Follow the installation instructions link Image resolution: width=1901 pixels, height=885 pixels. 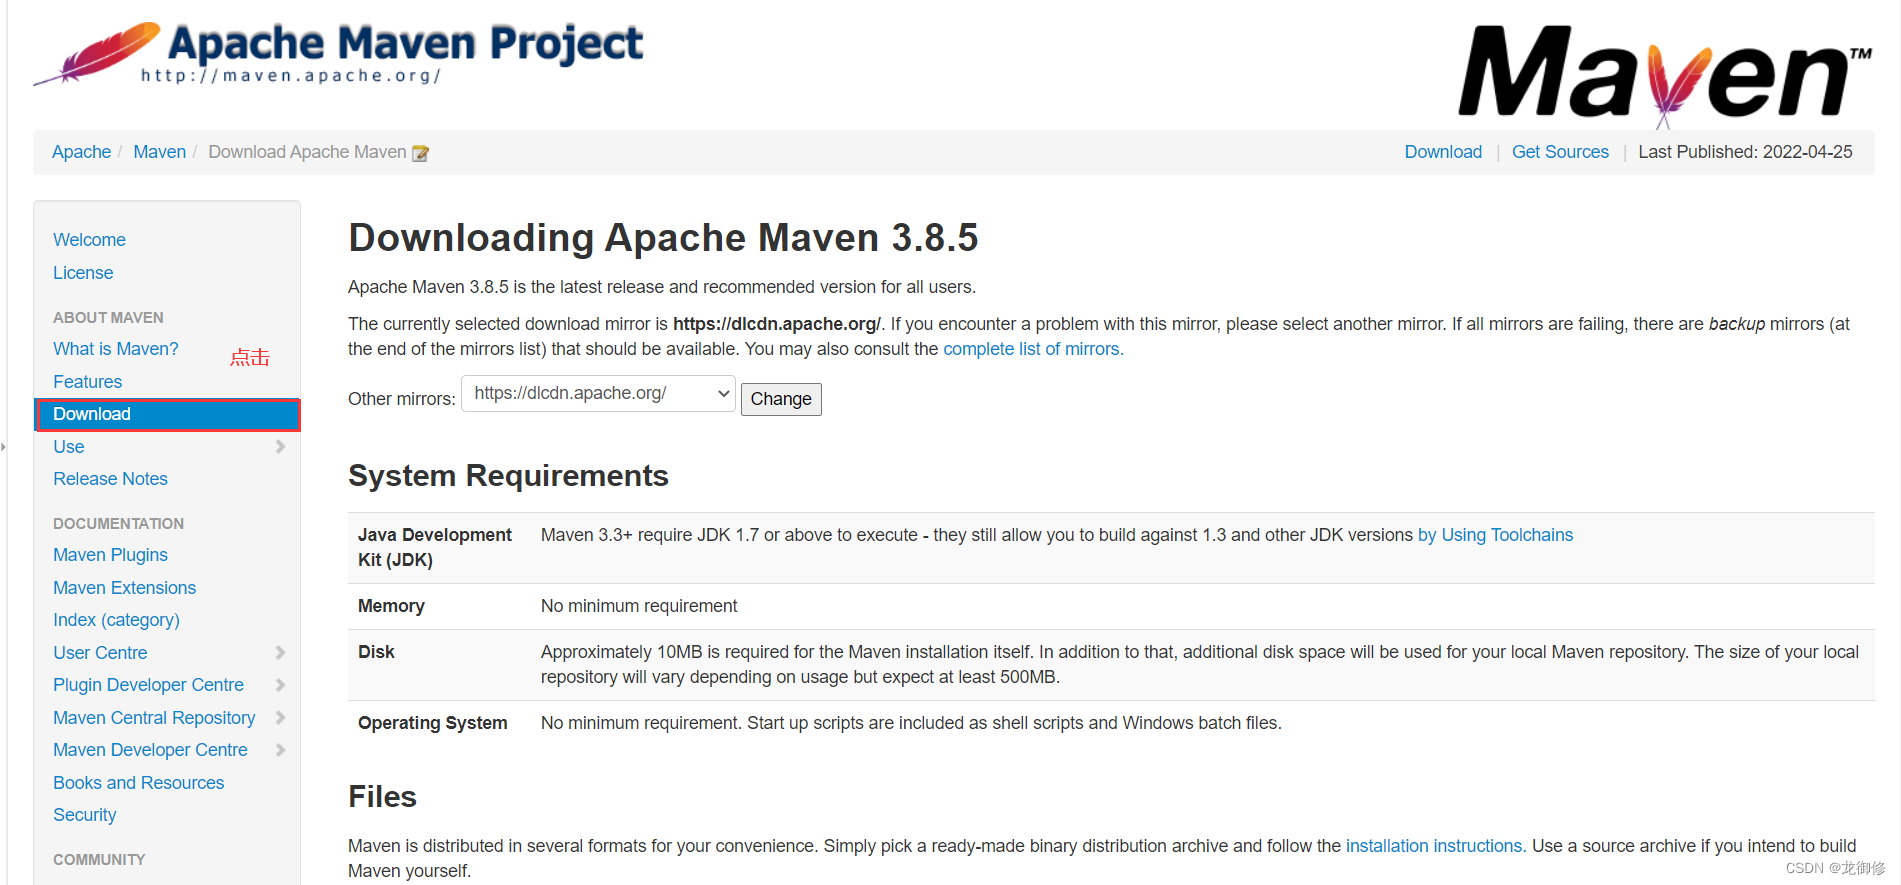tap(1435, 846)
